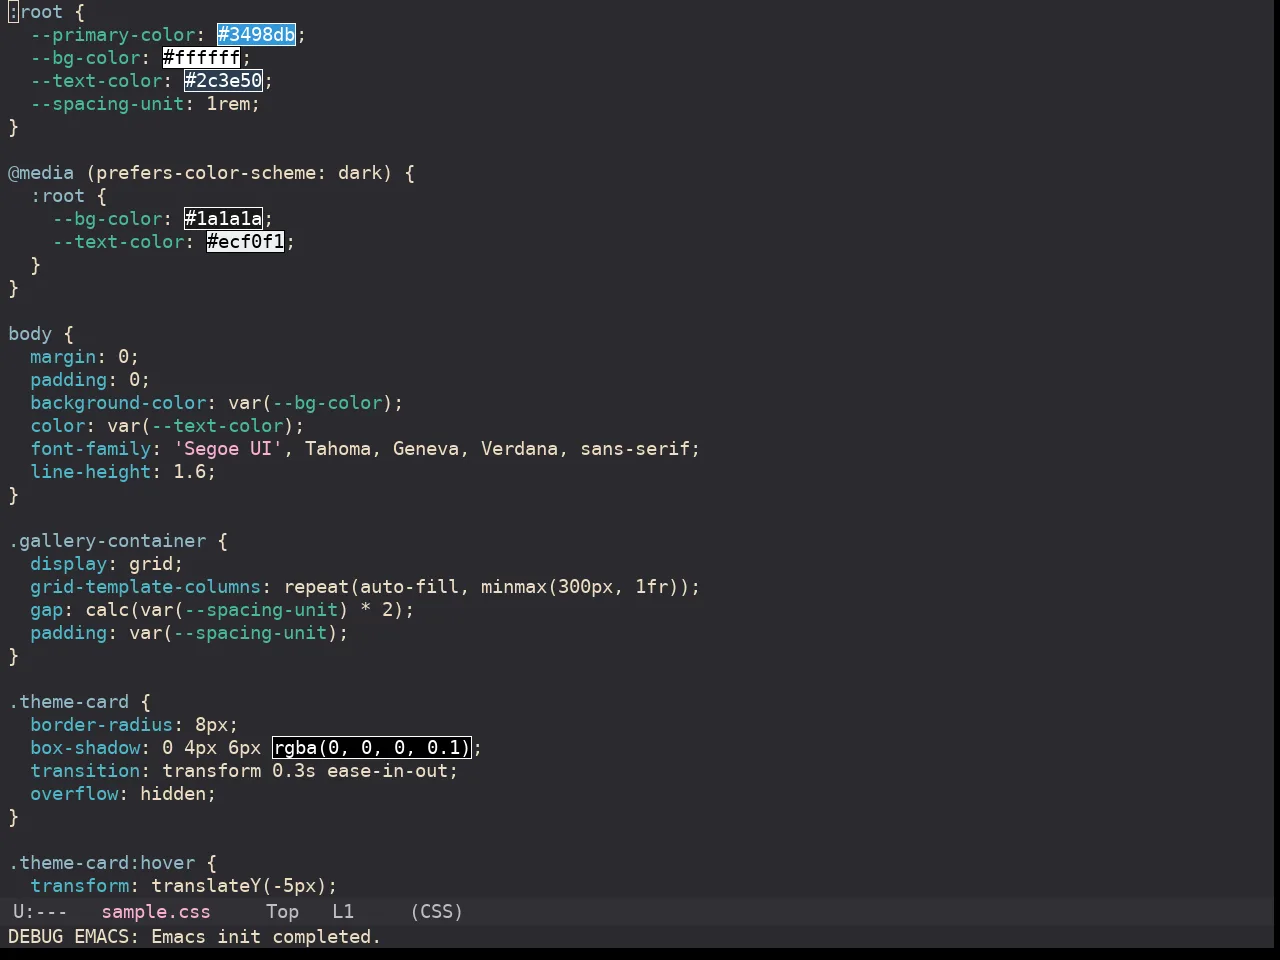Click the #ecf0f1 dark text-color value
Image resolution: width=1280 pixels, height=960 pixels.
246,242
